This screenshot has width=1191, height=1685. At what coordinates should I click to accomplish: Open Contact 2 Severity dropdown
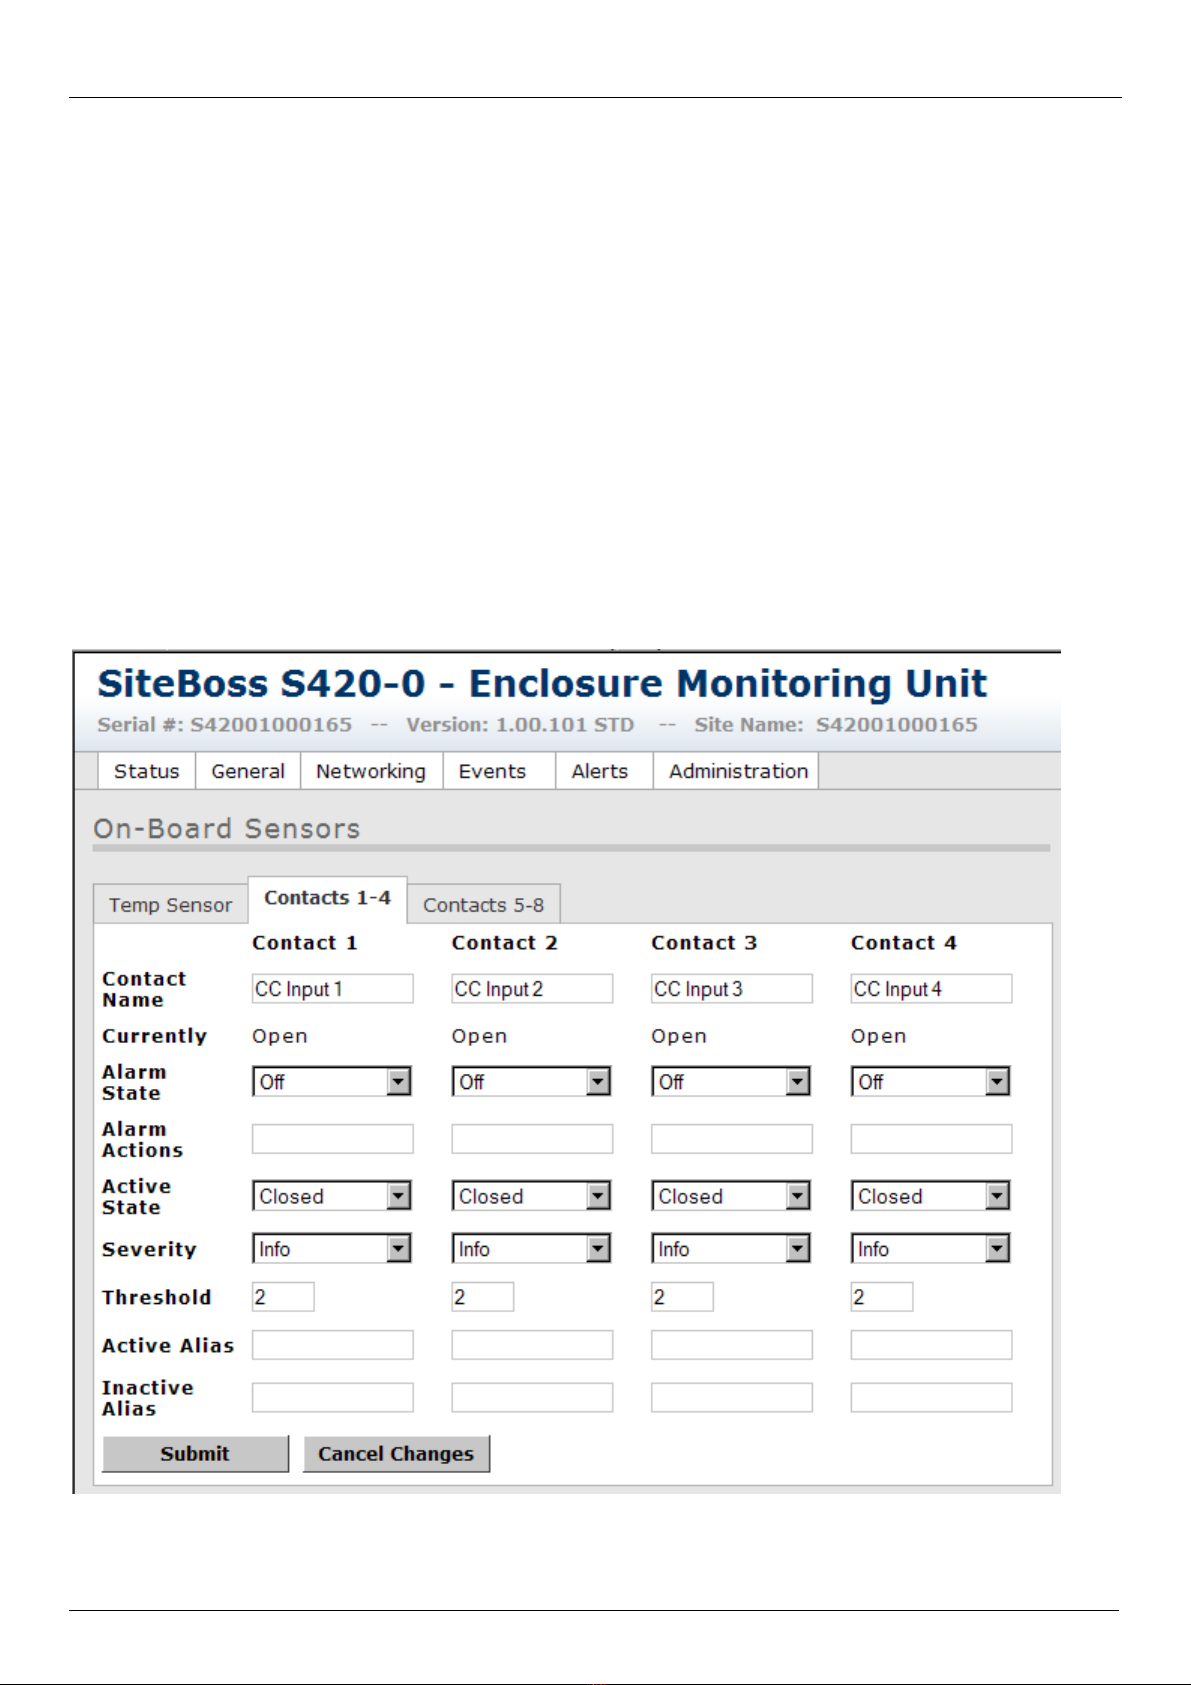pos(531,1249)
